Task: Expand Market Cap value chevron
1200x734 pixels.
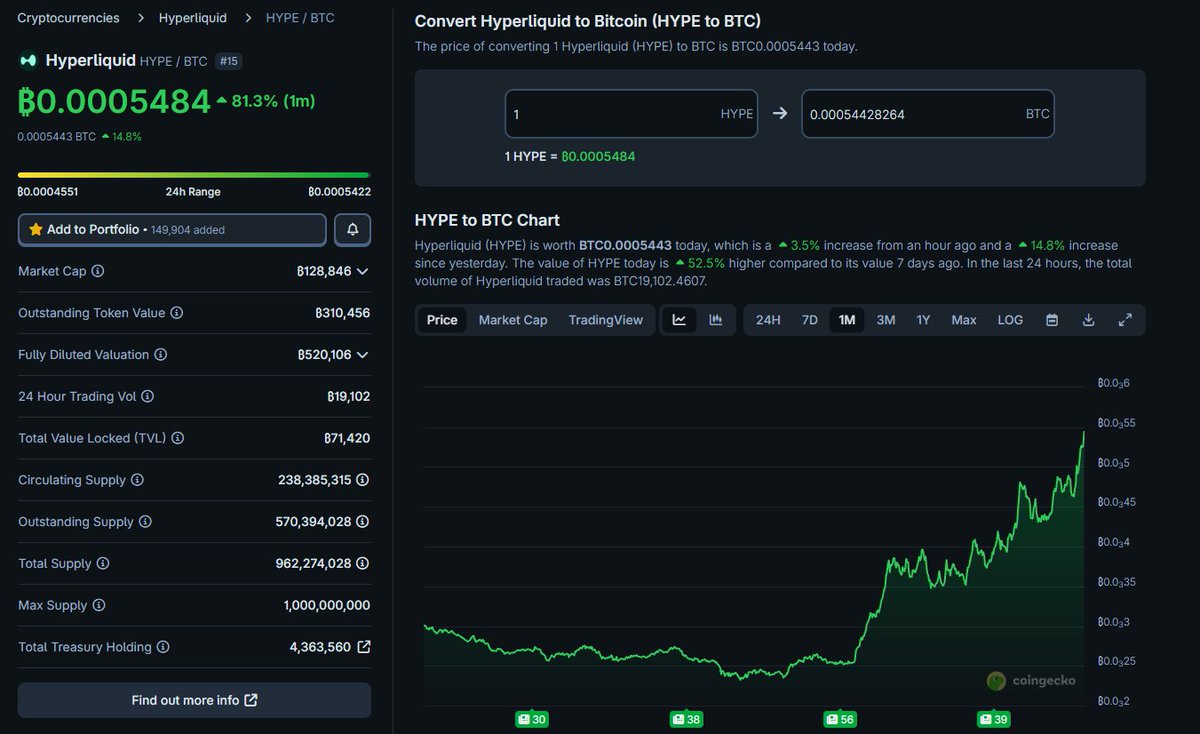Action: 362,271
